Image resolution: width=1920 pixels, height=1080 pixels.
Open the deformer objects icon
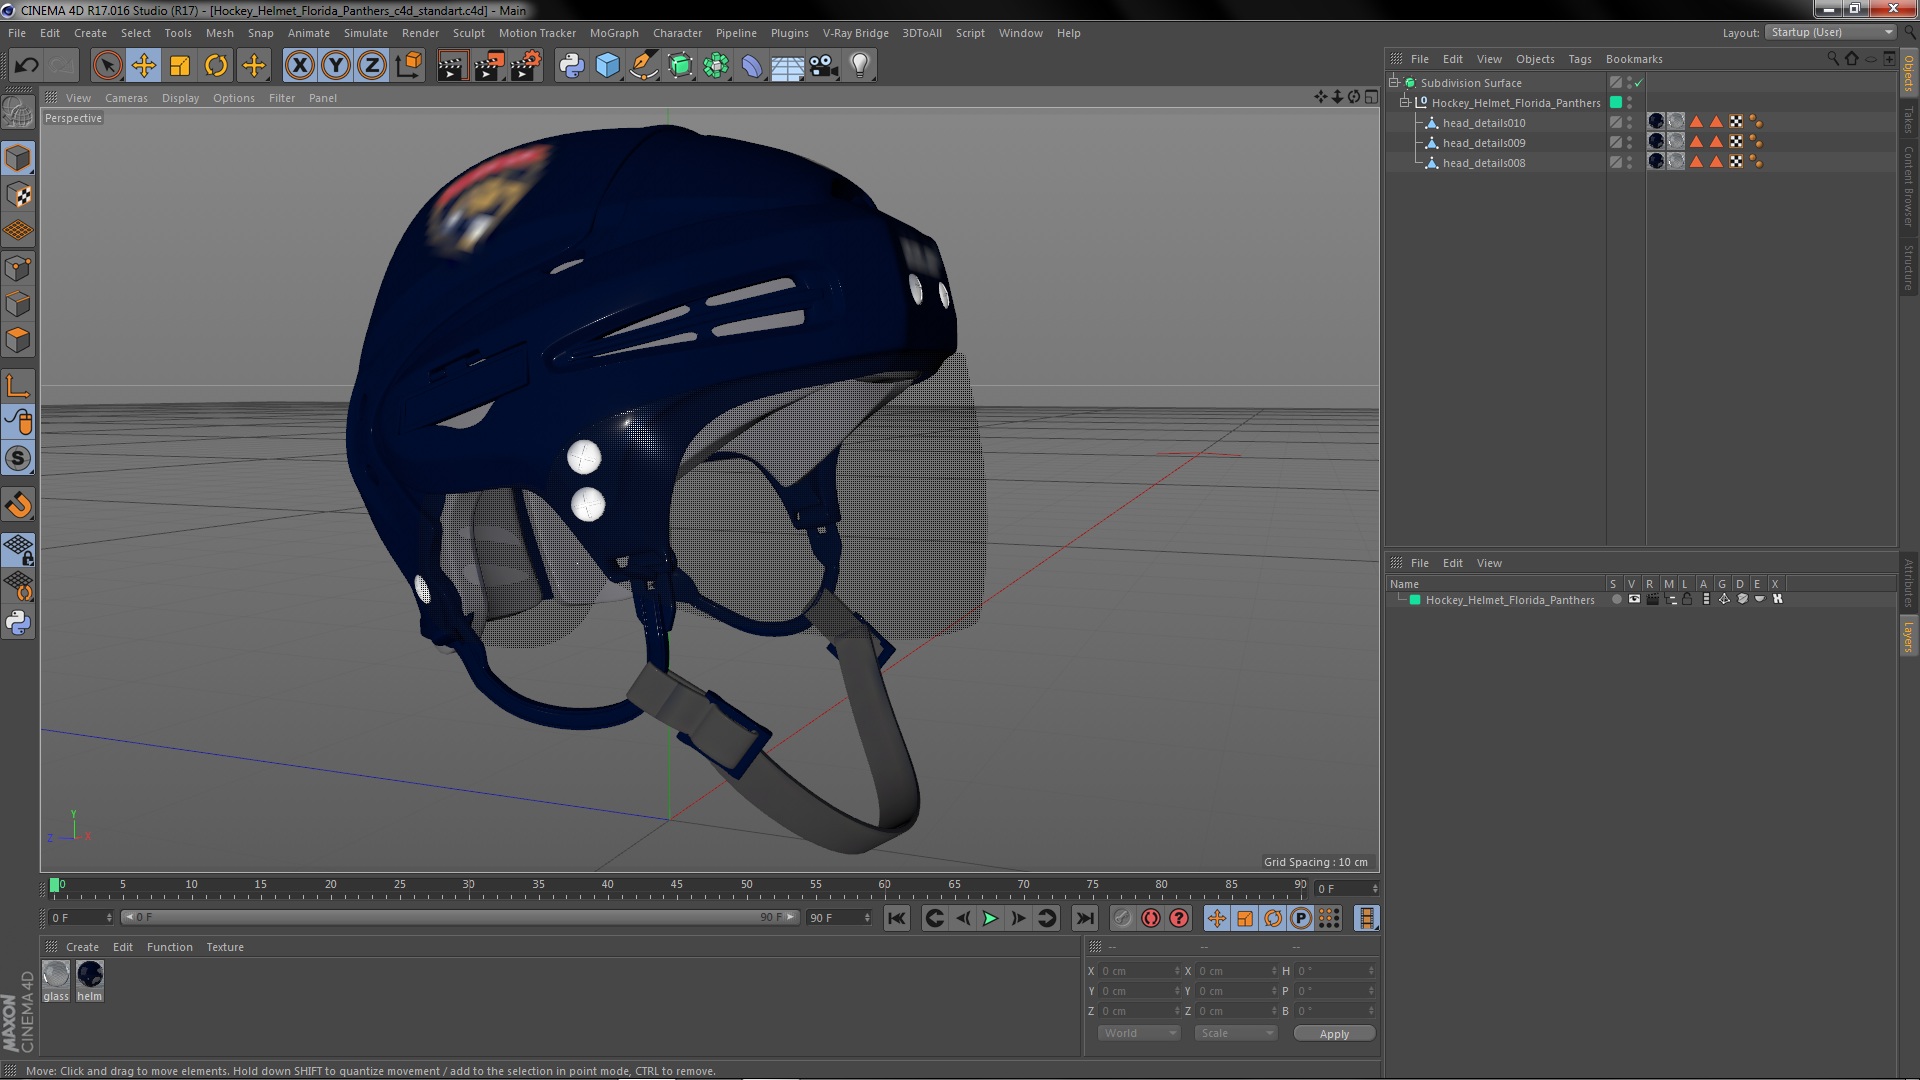[x=752, y=66]
